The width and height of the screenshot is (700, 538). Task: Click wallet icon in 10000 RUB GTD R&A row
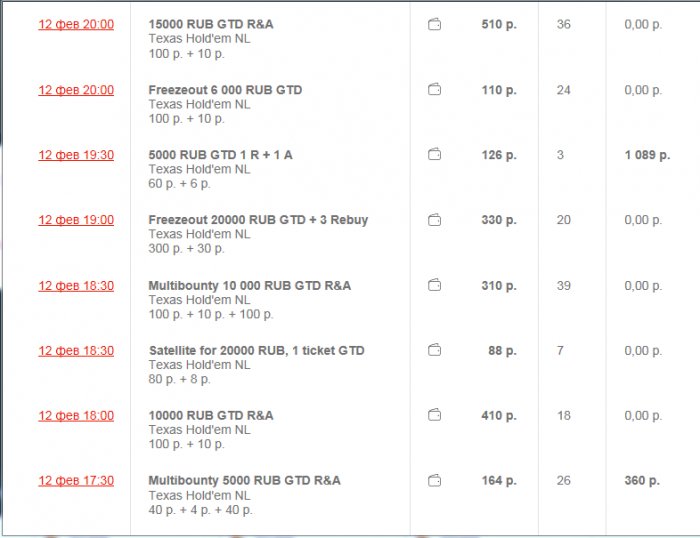coord(434,415)
